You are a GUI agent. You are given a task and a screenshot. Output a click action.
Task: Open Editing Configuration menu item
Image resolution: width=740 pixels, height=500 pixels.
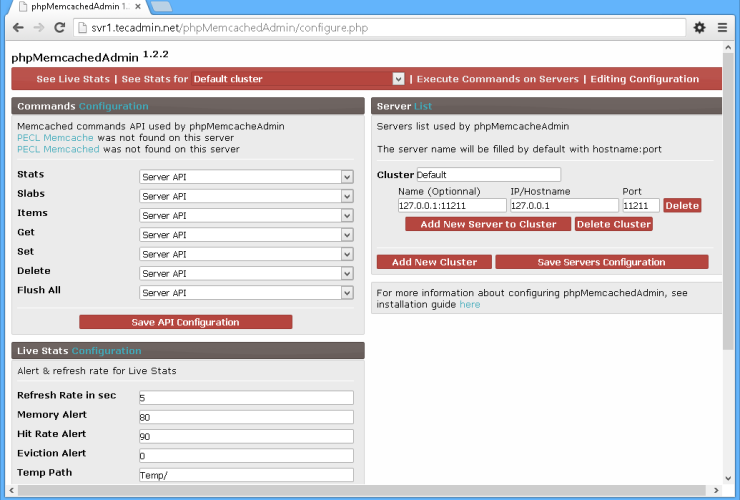click(x=644, y=79)
